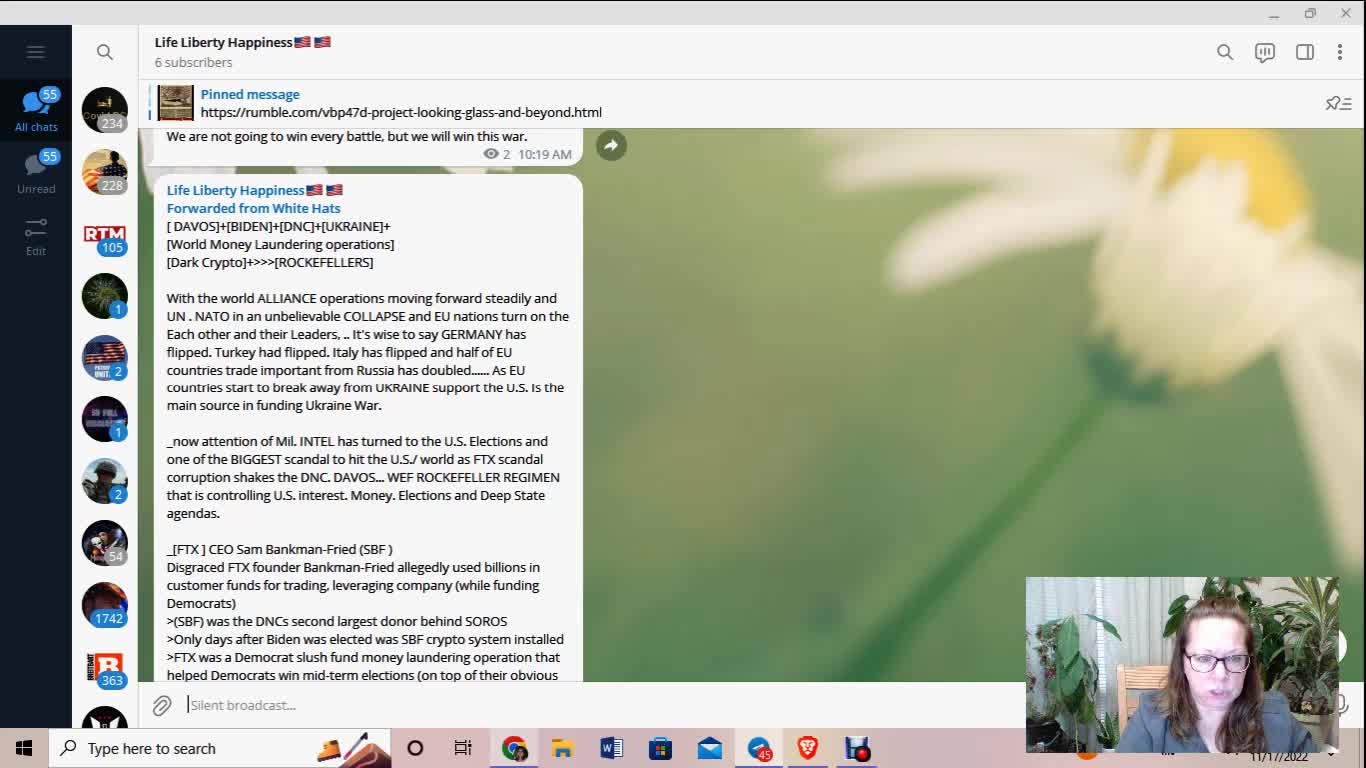Open the three-dot channel options menu

coord(1340,52)
